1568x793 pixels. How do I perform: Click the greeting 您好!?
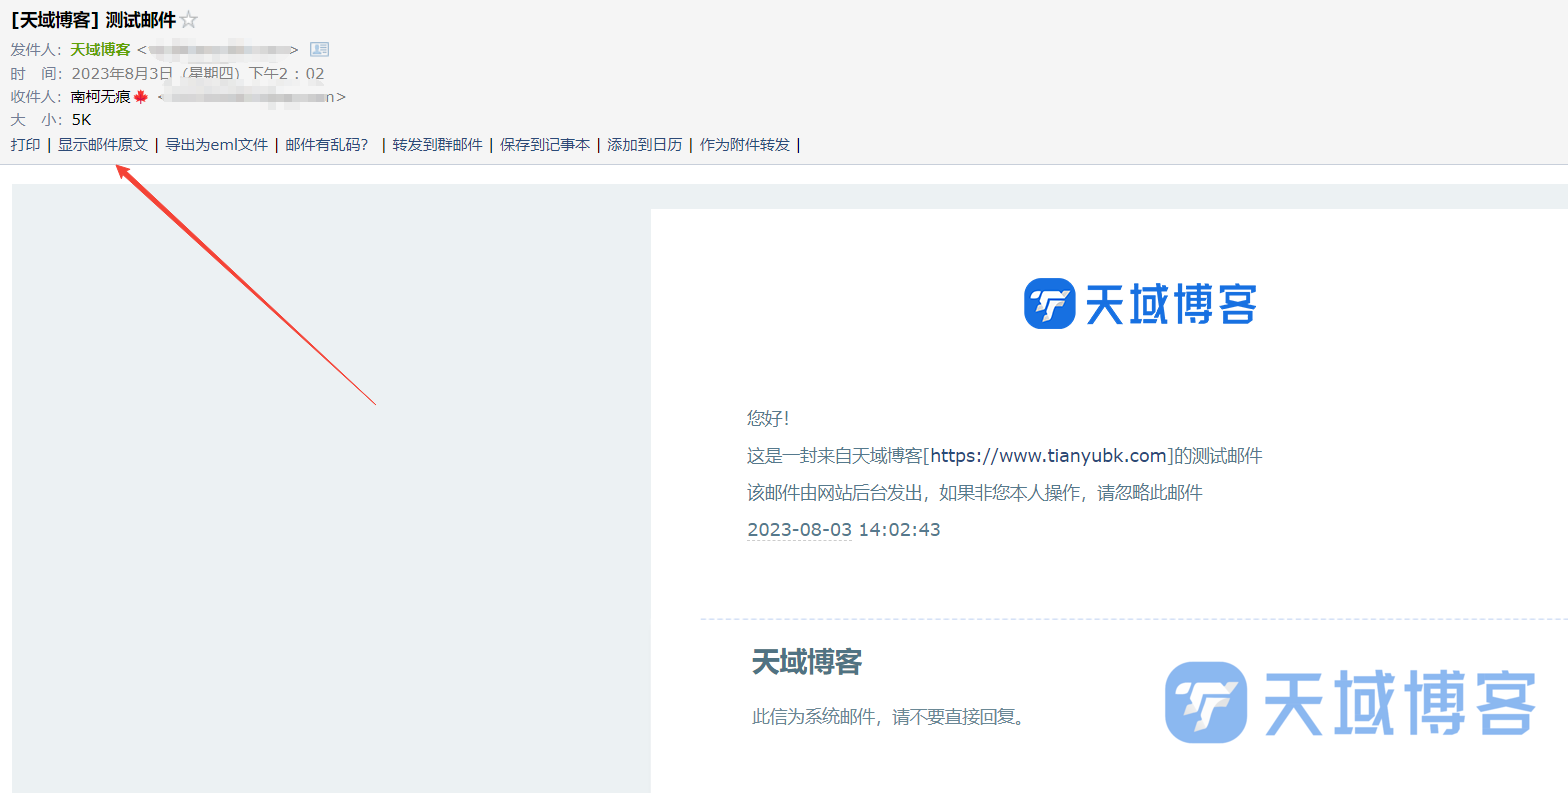[x=768, y=419]
